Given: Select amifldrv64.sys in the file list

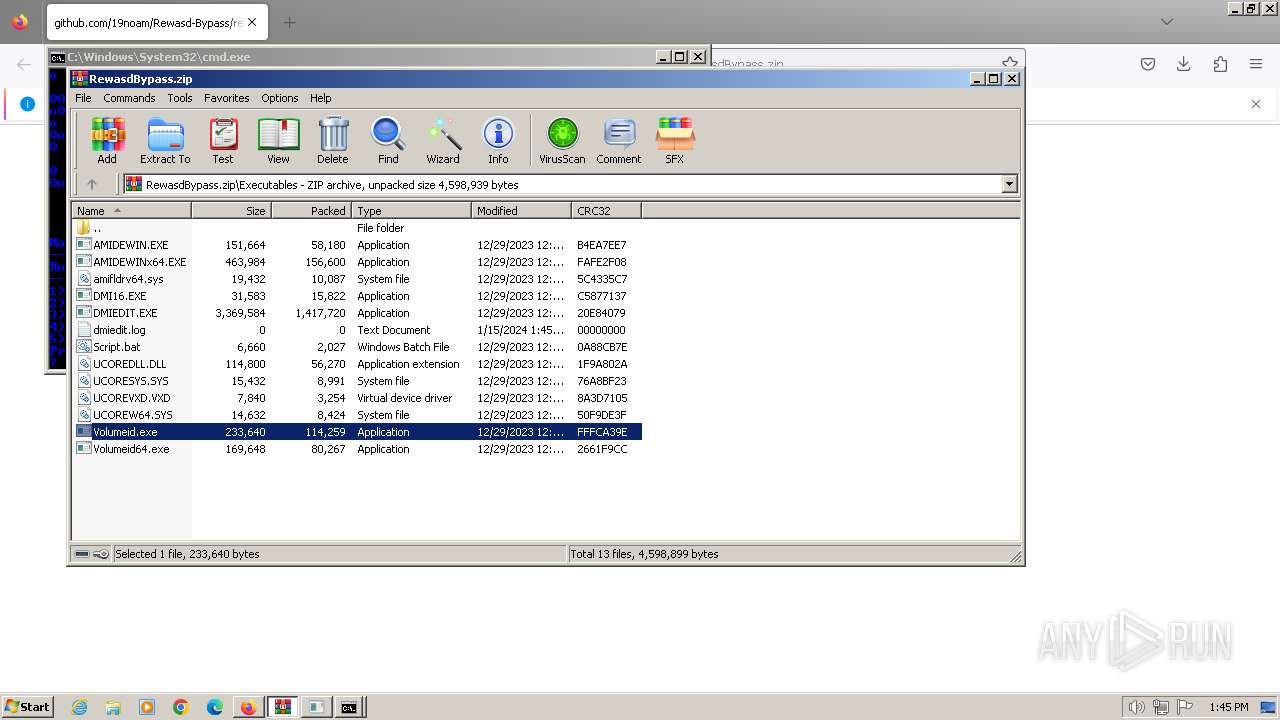Looking at the screenshot, I should tap(357, 279).
